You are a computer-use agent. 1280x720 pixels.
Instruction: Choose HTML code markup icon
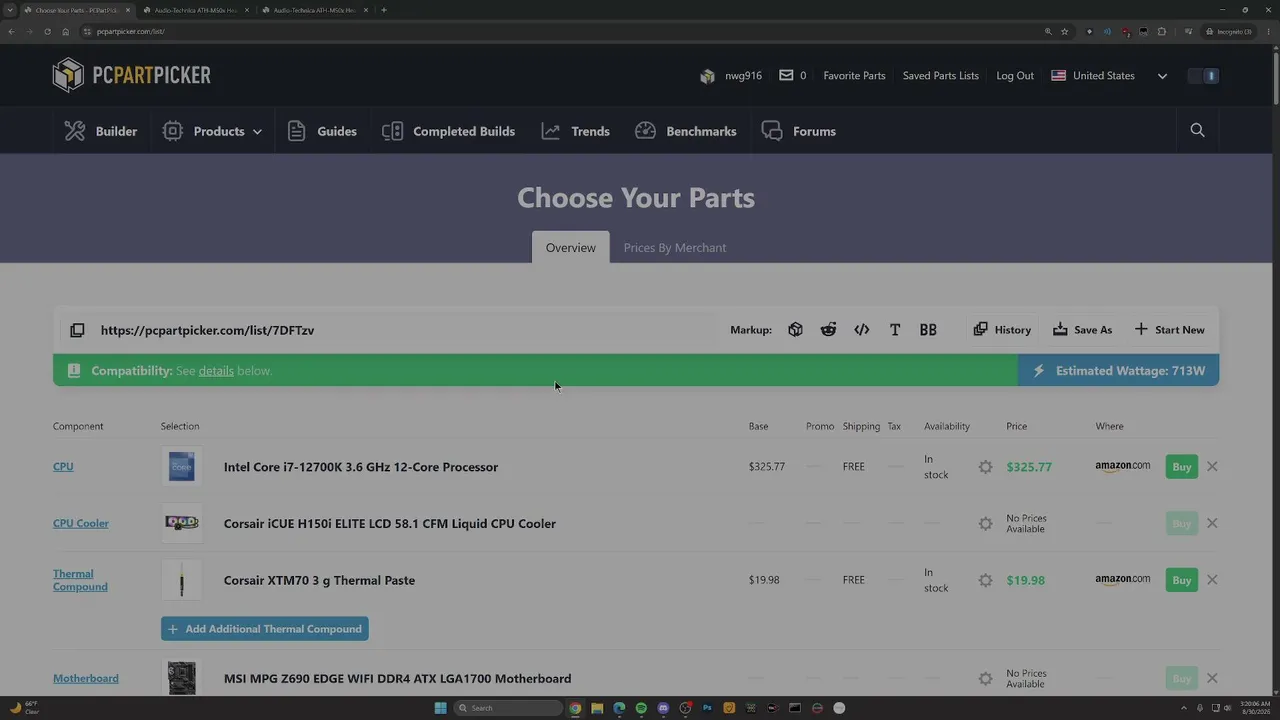[x=862, y=330]
